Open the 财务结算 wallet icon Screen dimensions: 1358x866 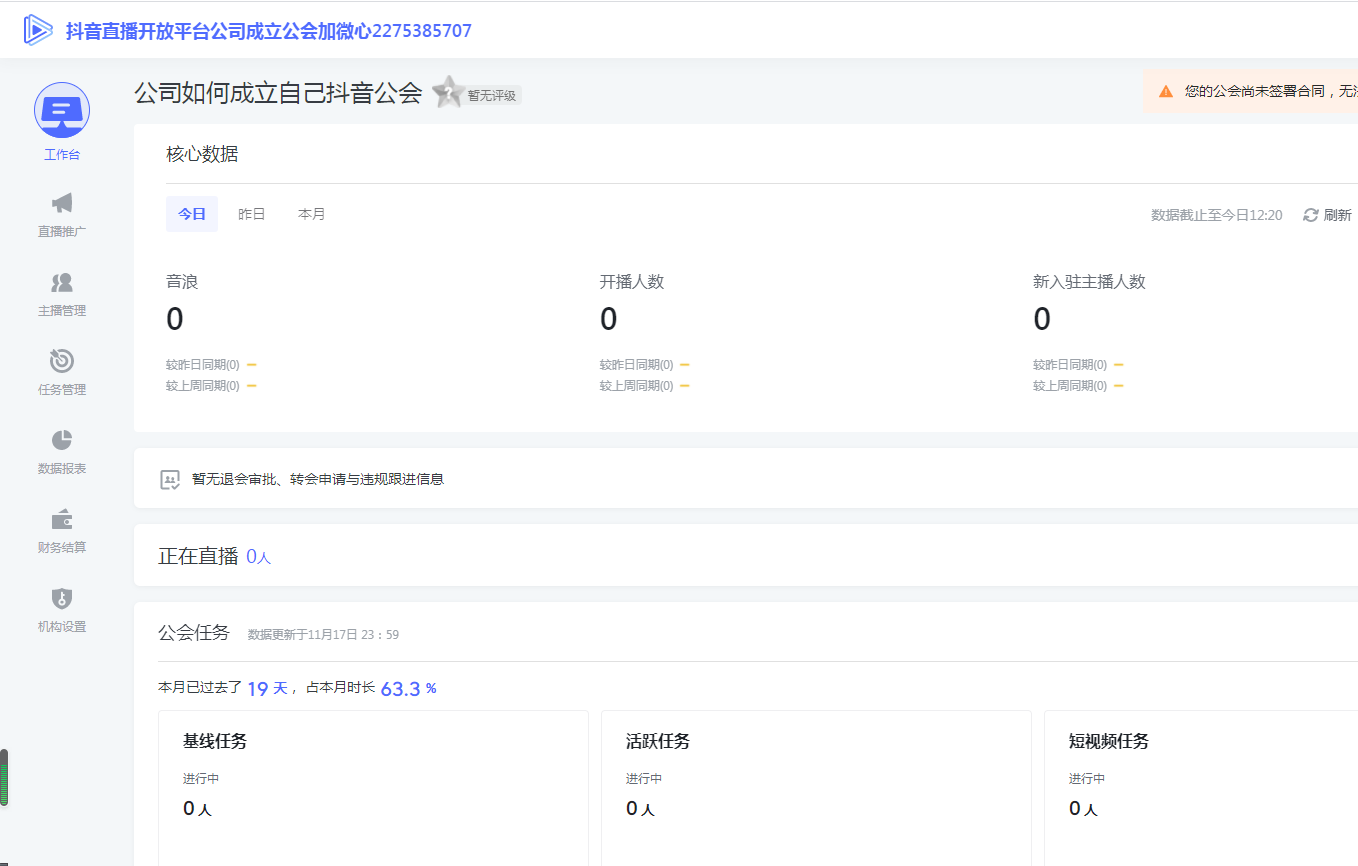point(62,520)
